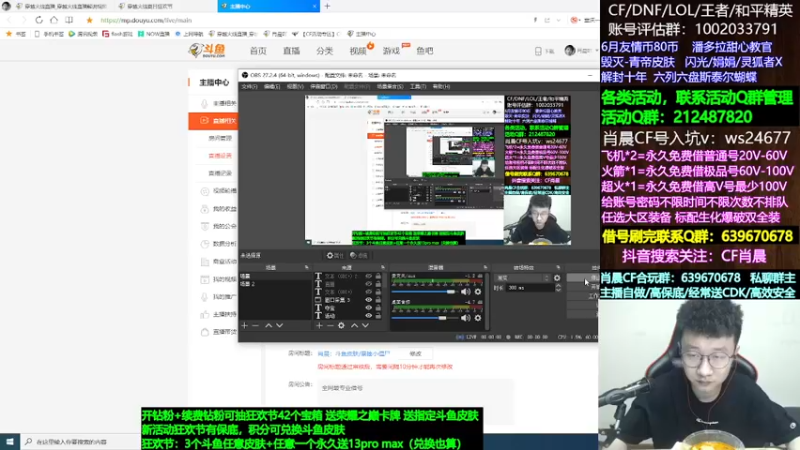Screen dimensions: 800x450
Task: Toggle lock on 文本 (GDI+) 2 source
Action: tap(378, 276)
